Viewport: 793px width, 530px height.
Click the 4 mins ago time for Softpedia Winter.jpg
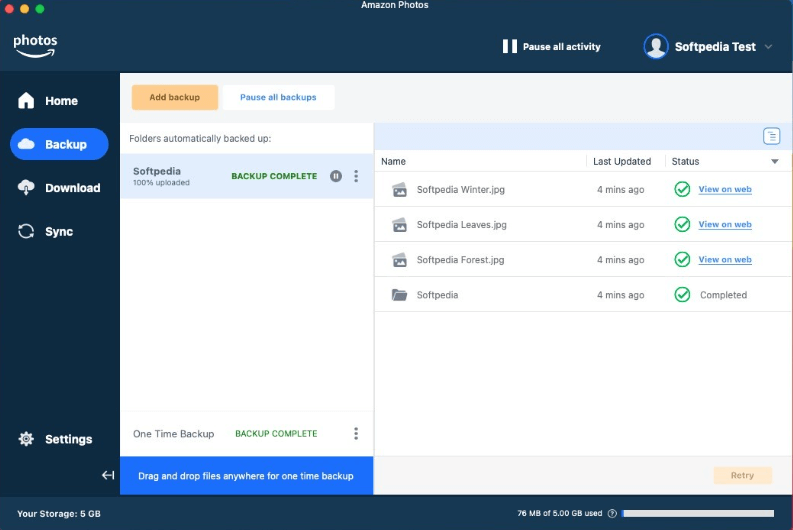[x=621, y=190]
